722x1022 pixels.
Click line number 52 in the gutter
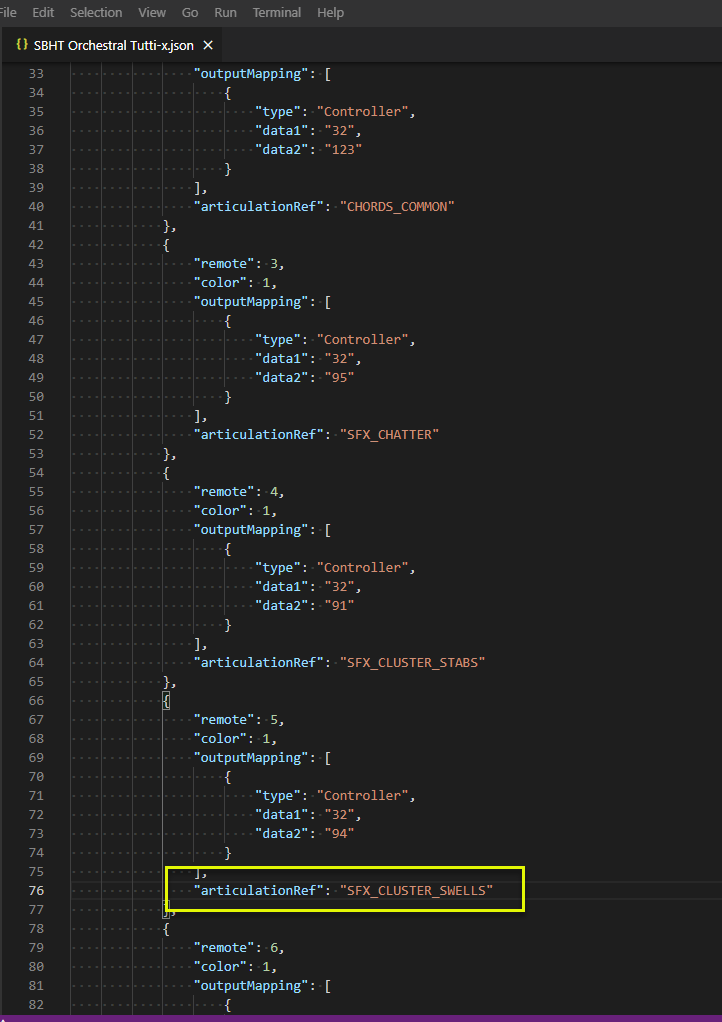click(36, 434)
